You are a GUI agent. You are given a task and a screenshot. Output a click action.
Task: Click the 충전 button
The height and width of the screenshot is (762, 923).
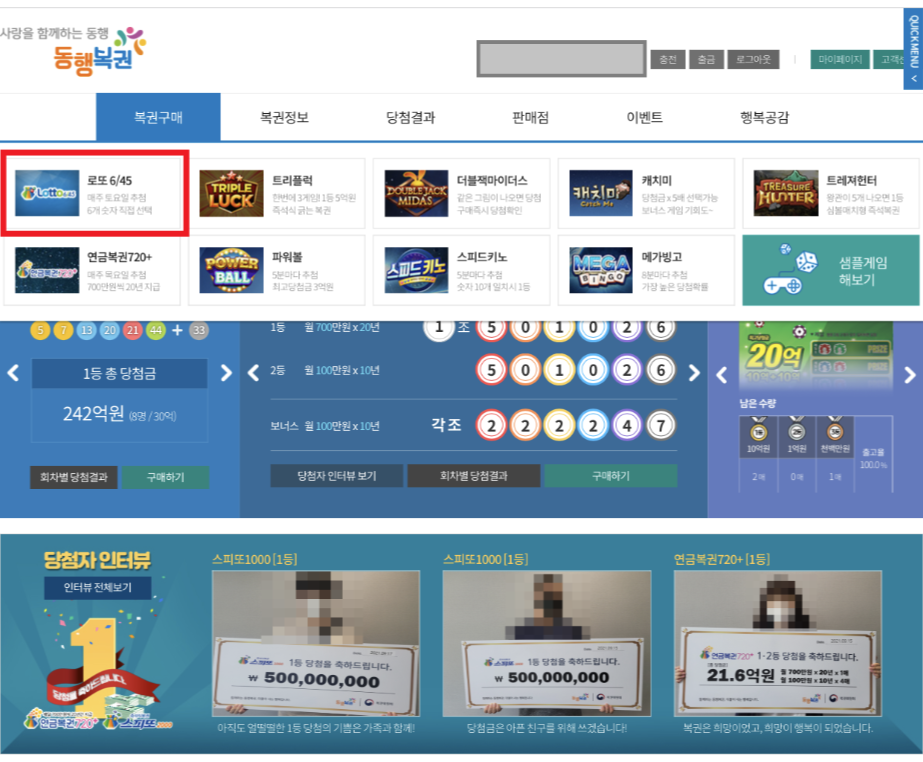[x=668, y=59]
